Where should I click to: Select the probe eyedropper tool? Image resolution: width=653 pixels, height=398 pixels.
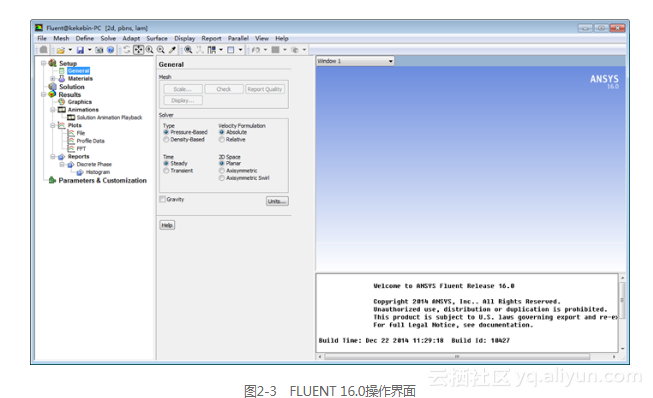tap(172, 50)
